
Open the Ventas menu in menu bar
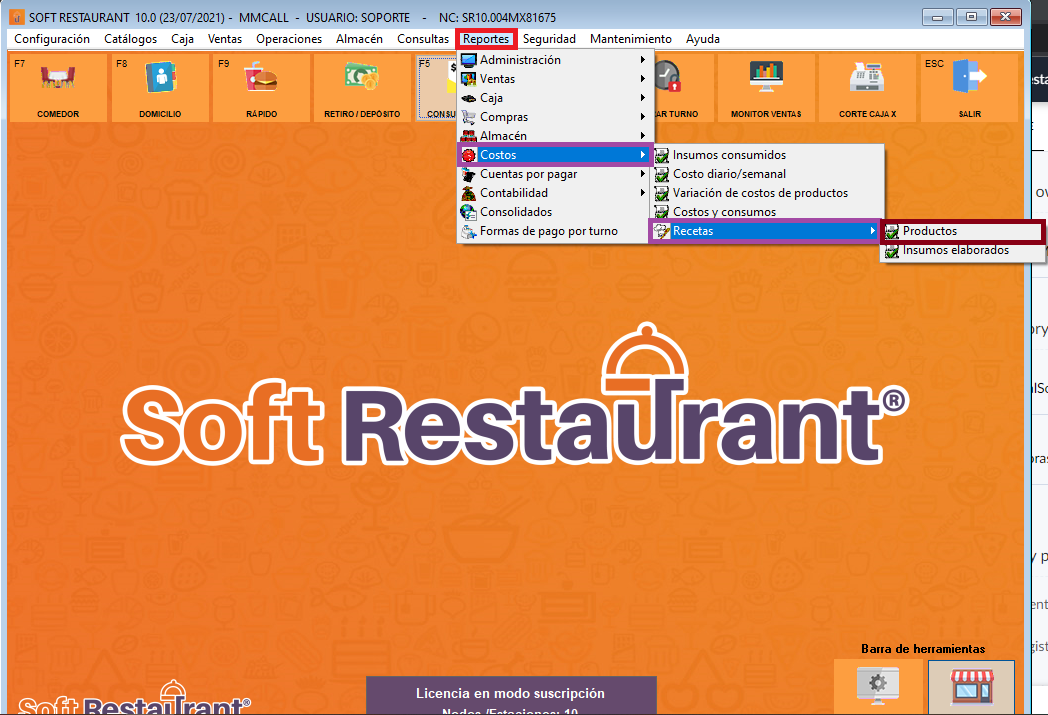point(225,39)
